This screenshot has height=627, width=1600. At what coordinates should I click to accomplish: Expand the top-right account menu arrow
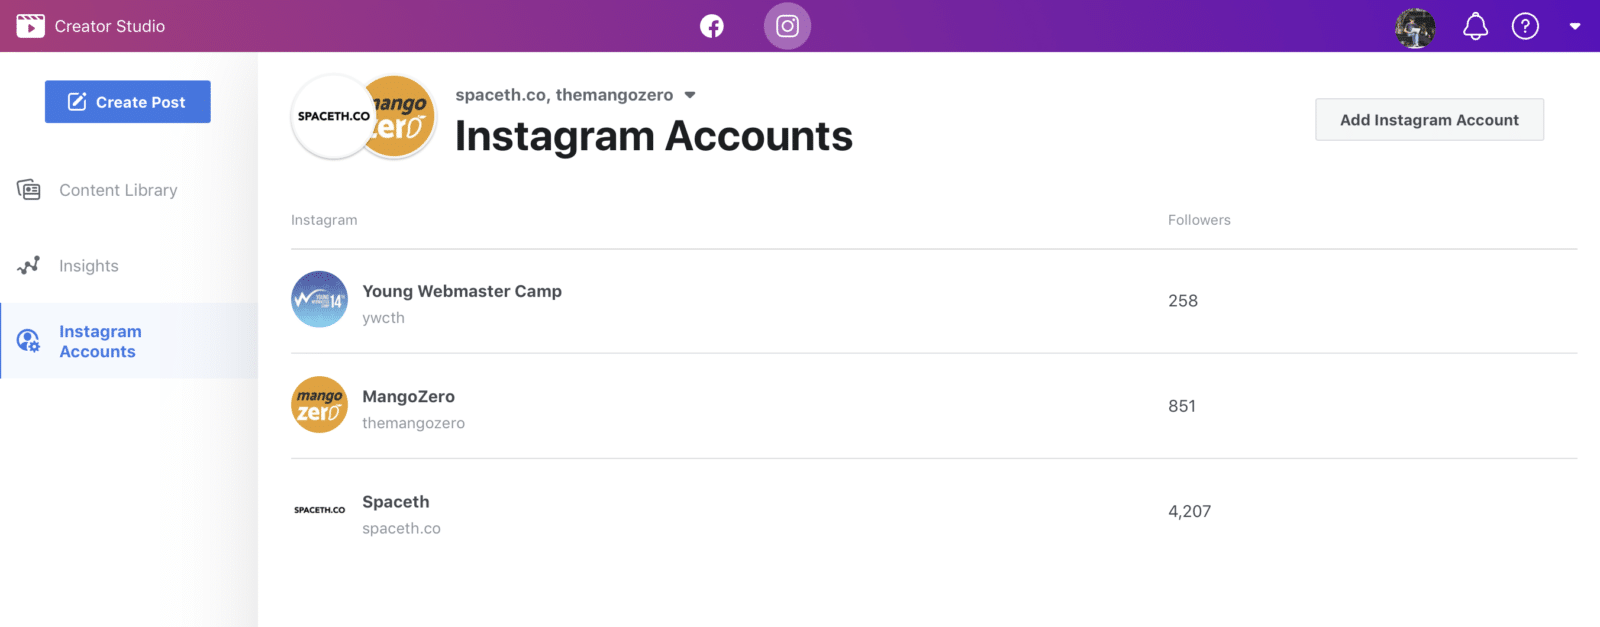1575,27
